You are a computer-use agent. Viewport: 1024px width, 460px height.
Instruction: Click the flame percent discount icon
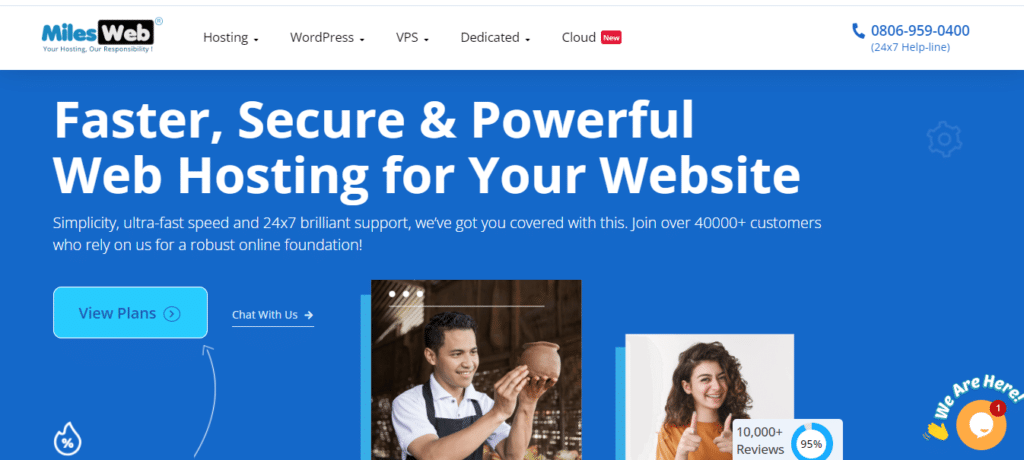[x=67, y=438]
